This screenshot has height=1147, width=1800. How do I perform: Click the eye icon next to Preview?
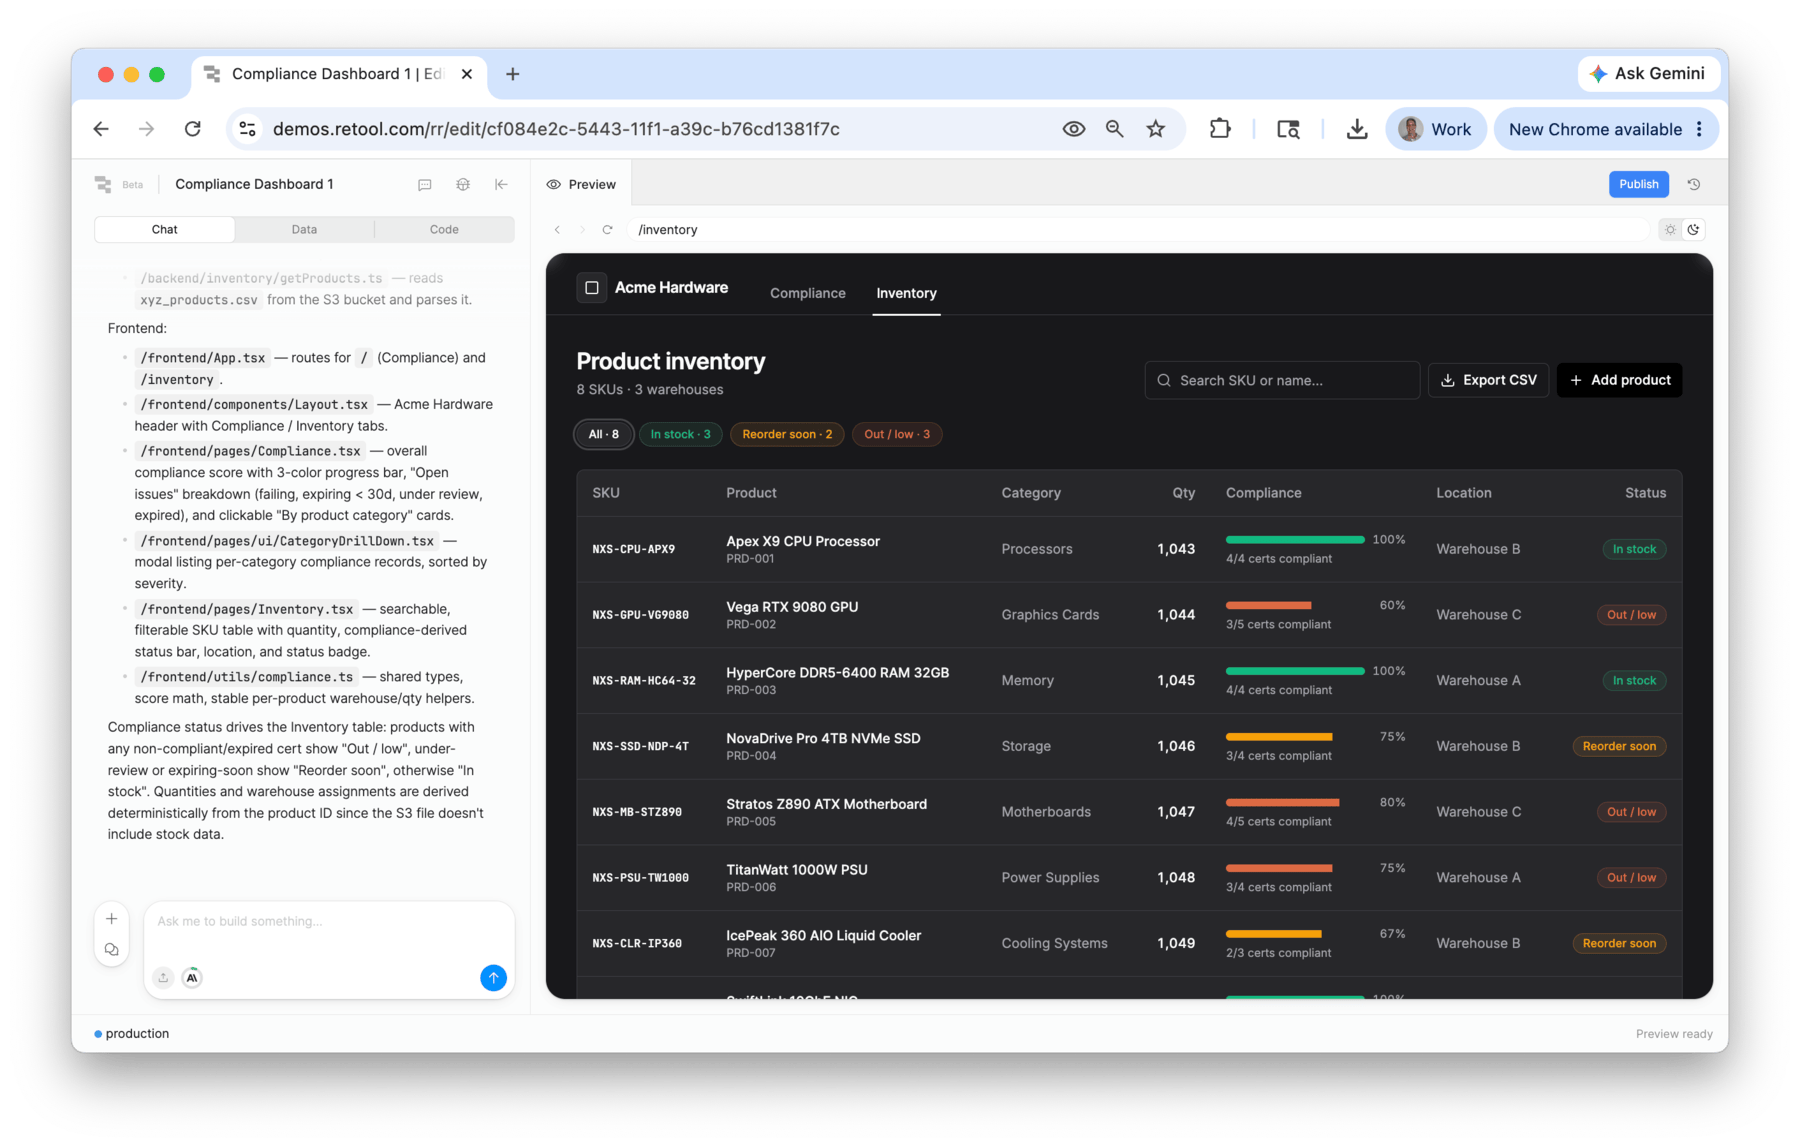553,184
